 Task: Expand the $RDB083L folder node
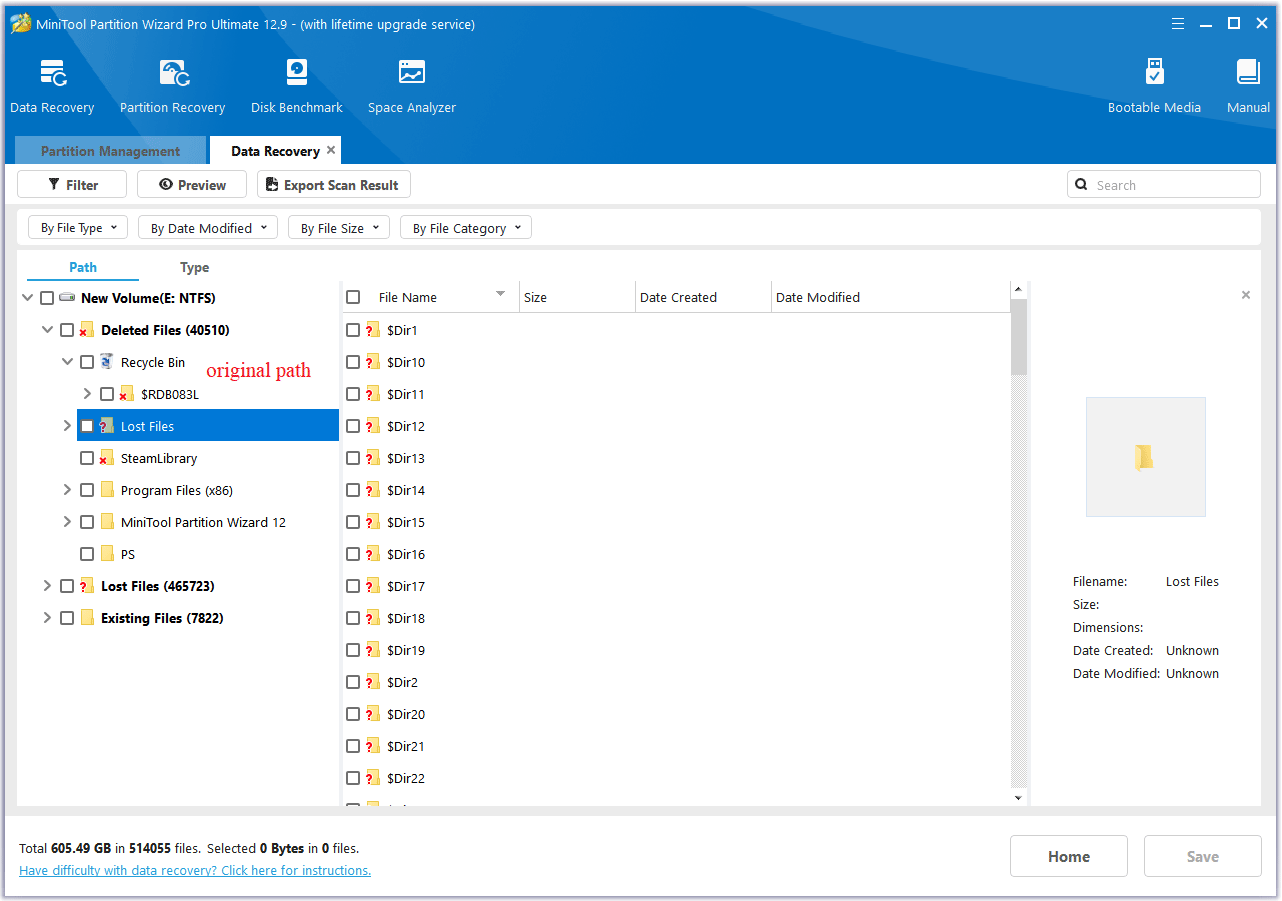point(87,394)
